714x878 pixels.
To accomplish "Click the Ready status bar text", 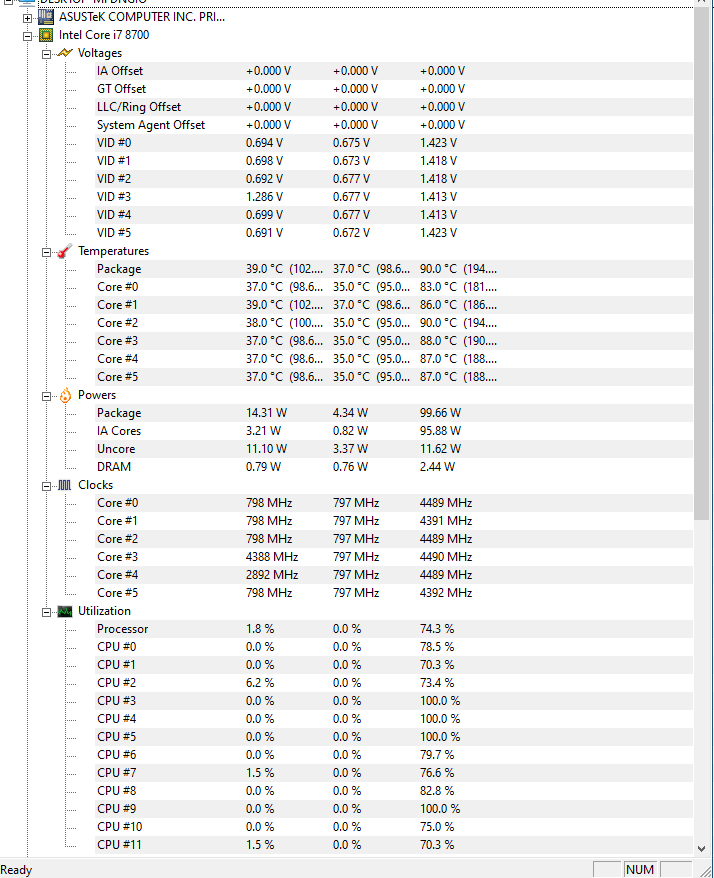I will click(16, 870).
